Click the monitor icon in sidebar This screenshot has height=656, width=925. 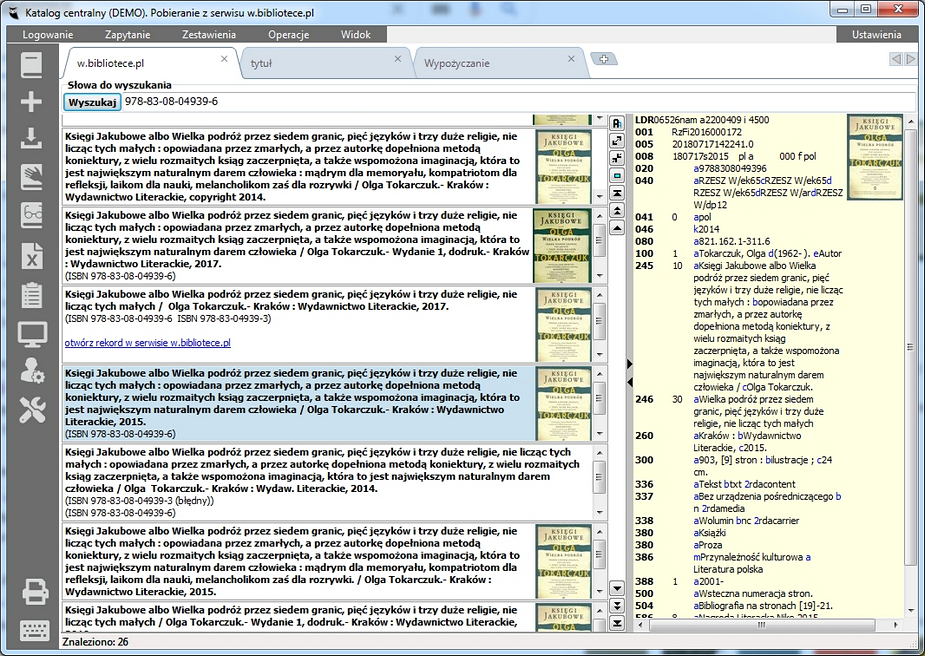coord(32,334)
